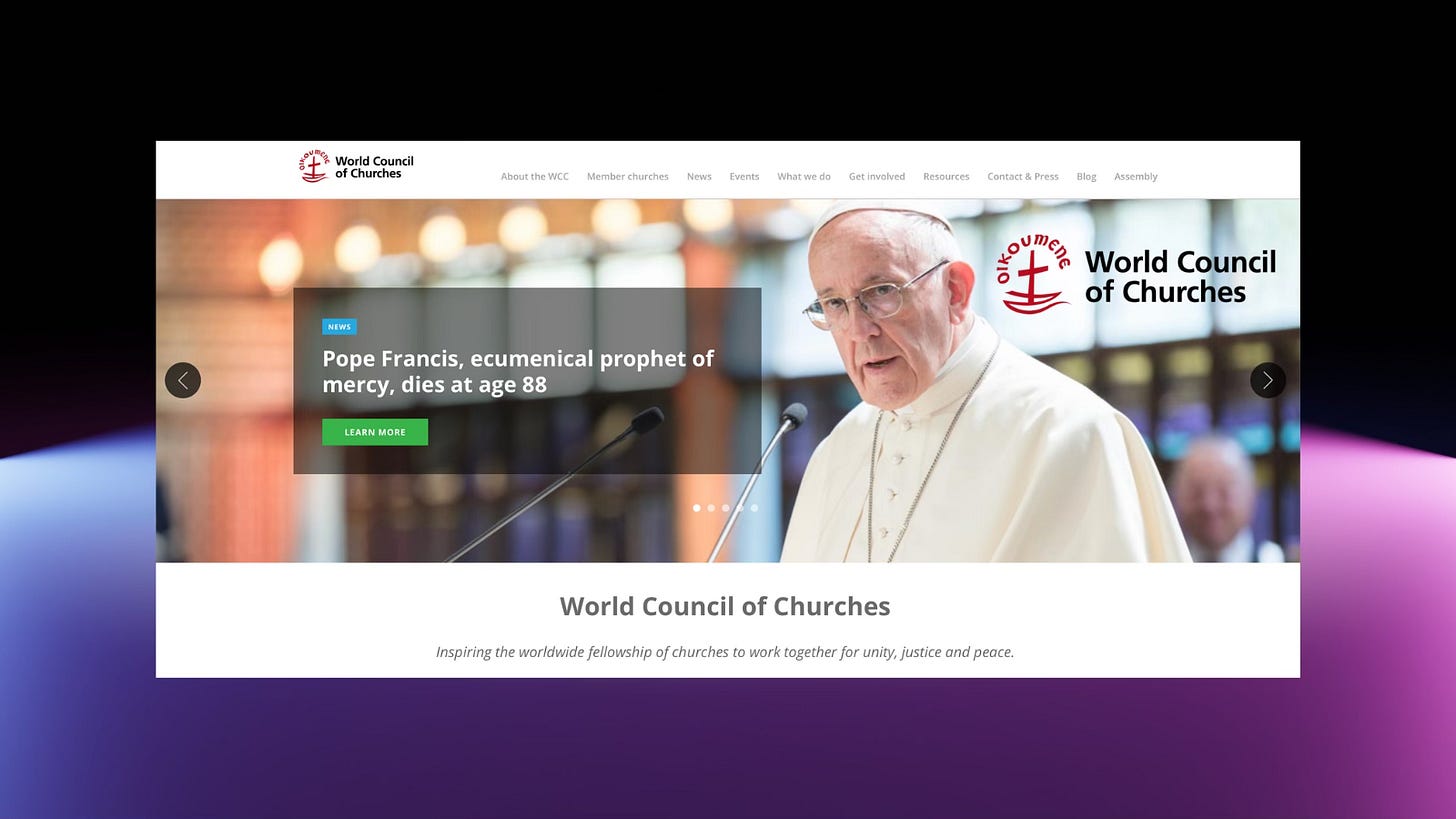This screenshot has height=819, width=1456.
Task: Click the large Oikoumene logo on banner
Action: point(1137,274)
